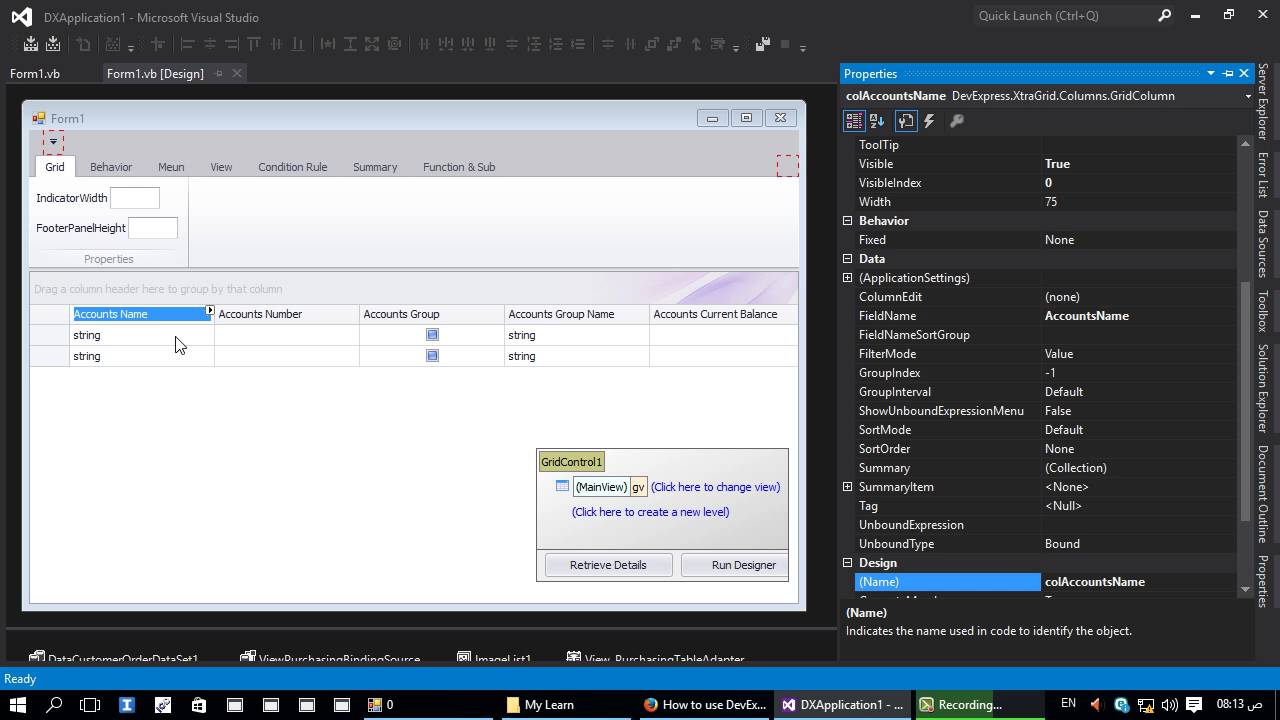Image resolution: width=1280 pixels, height=720 pixels.
Task: Open the Action Center notification icon
Action: pos(1194,704)
